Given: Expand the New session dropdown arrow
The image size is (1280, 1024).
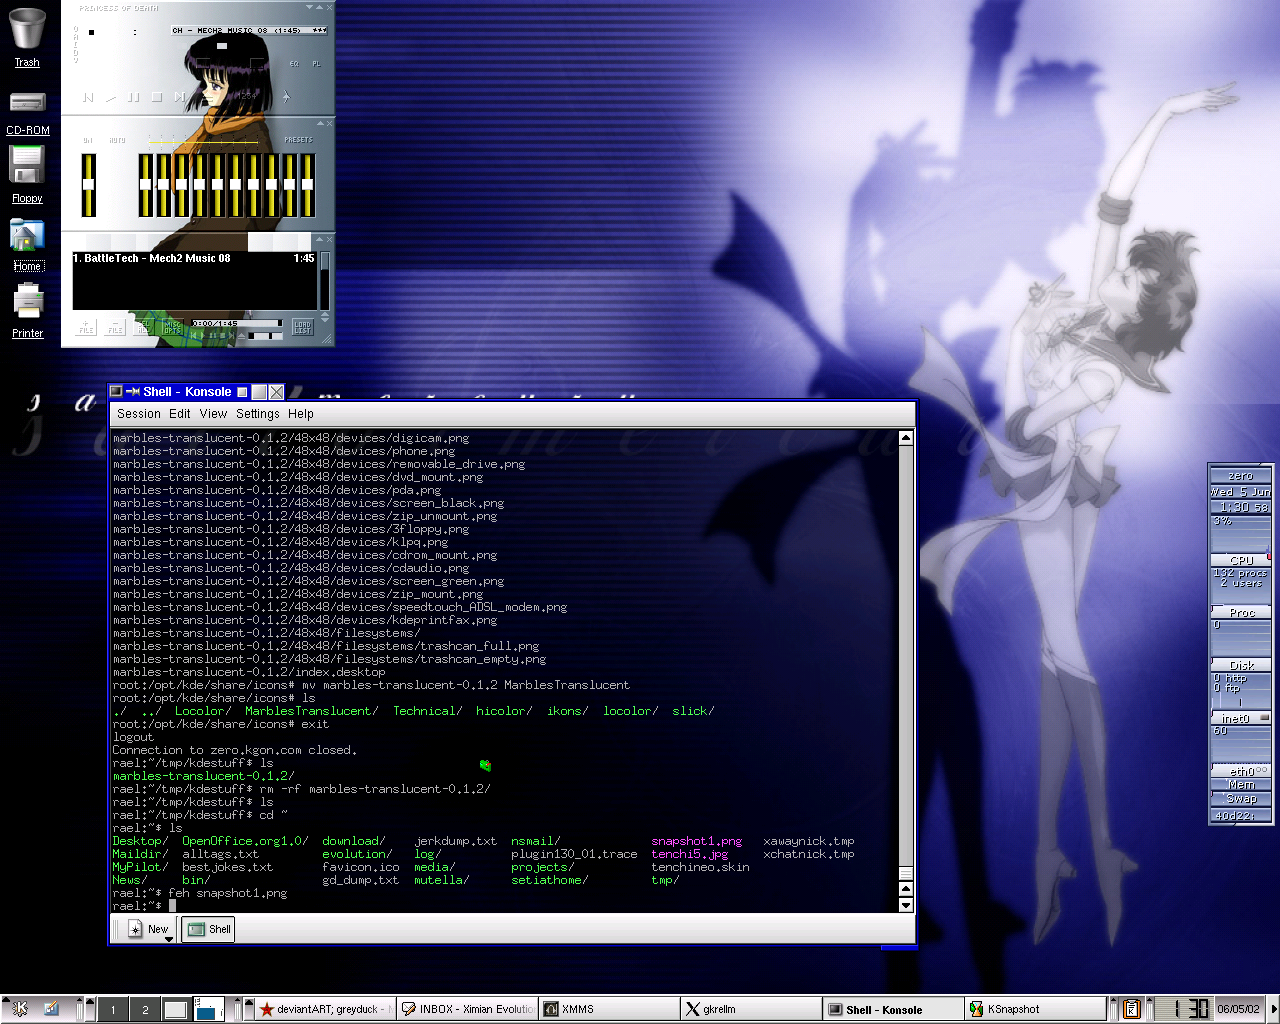Looking at the screenshot, I should tap(169, 938).
